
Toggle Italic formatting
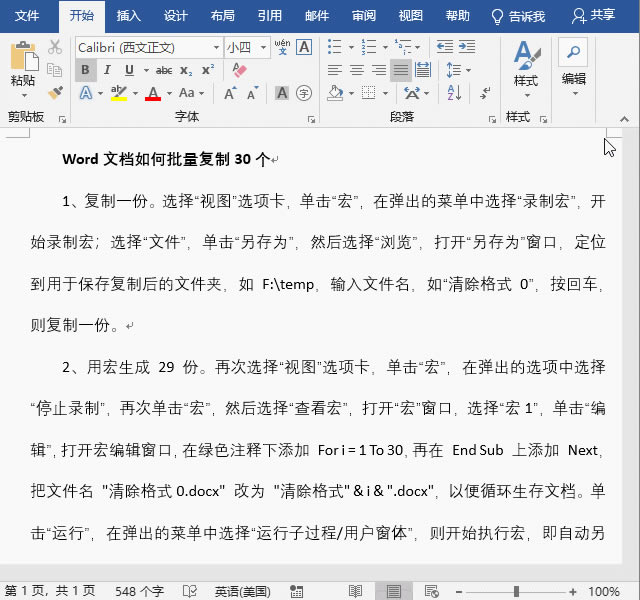108,70
